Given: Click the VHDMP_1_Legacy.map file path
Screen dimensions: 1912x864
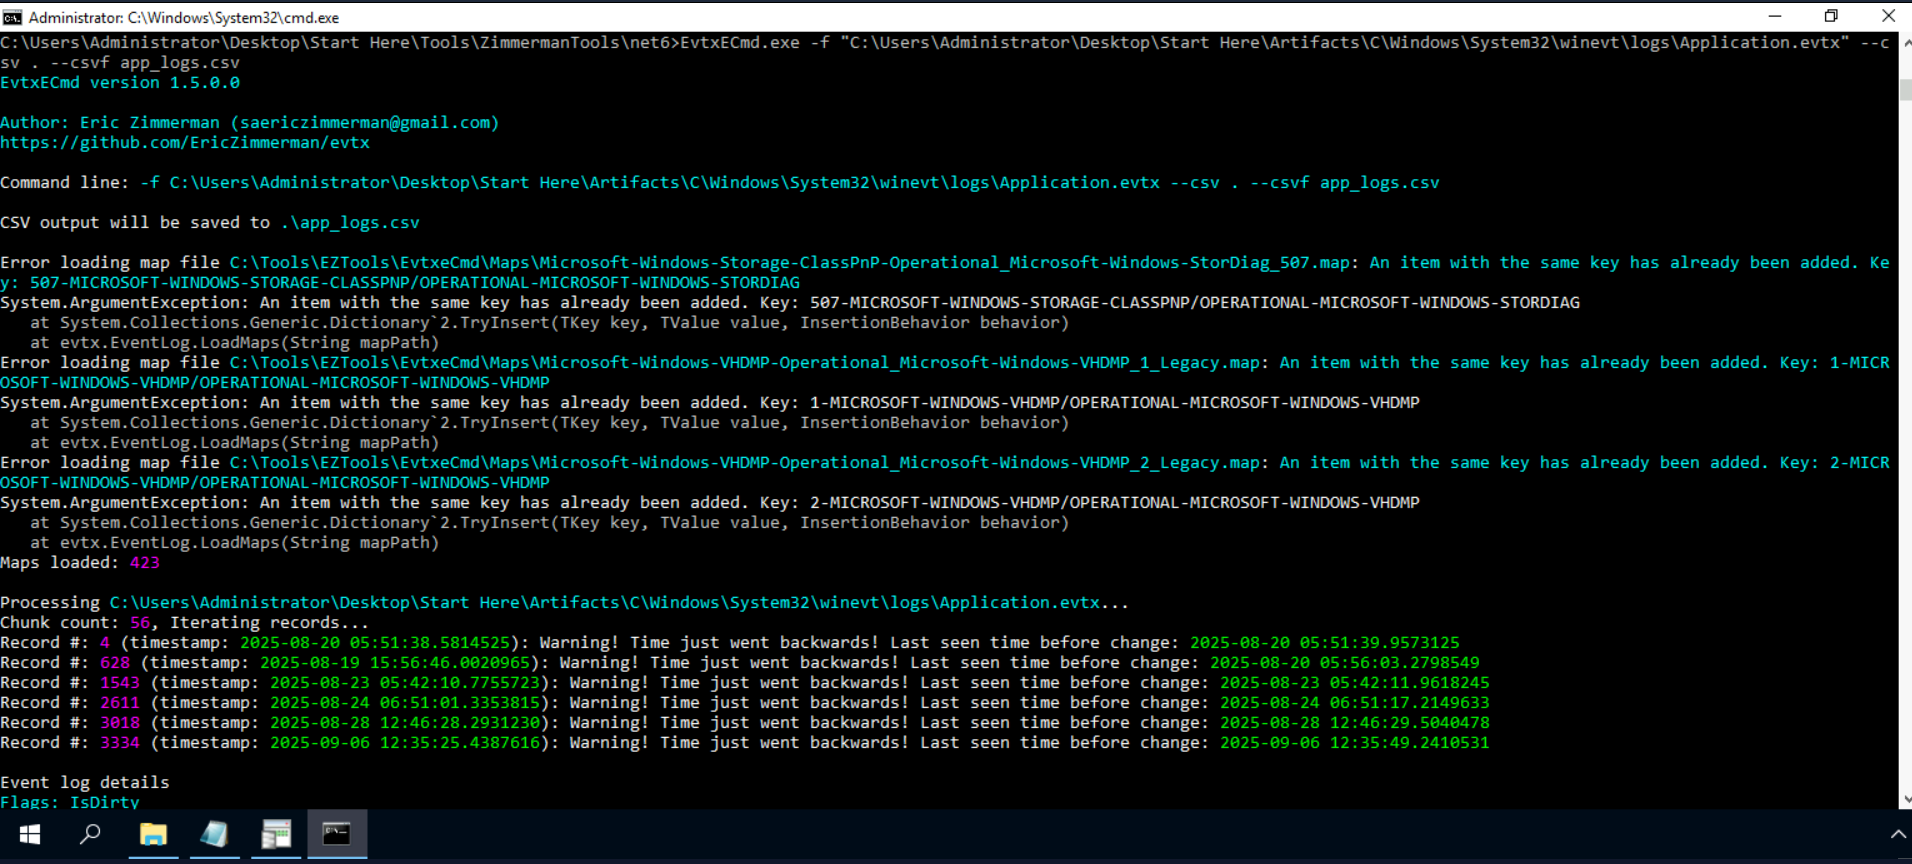Looking at the screenshot, I should 745,362.
